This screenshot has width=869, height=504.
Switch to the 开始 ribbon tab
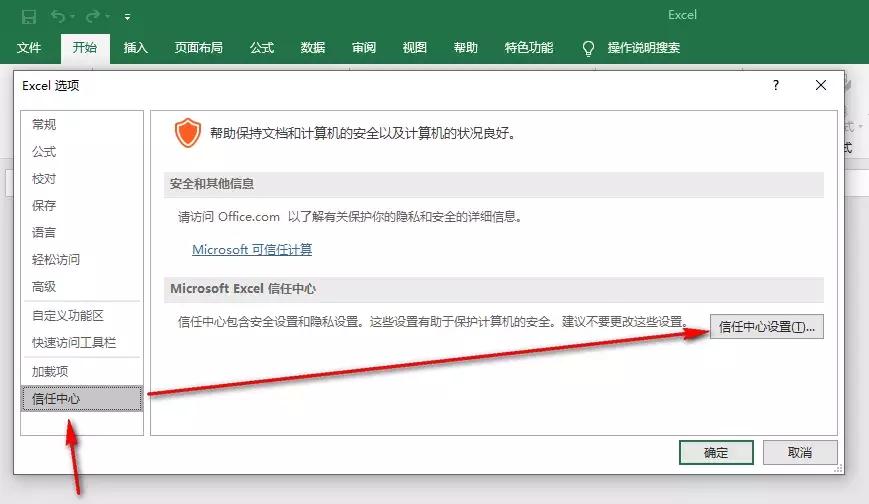[85, 48]
